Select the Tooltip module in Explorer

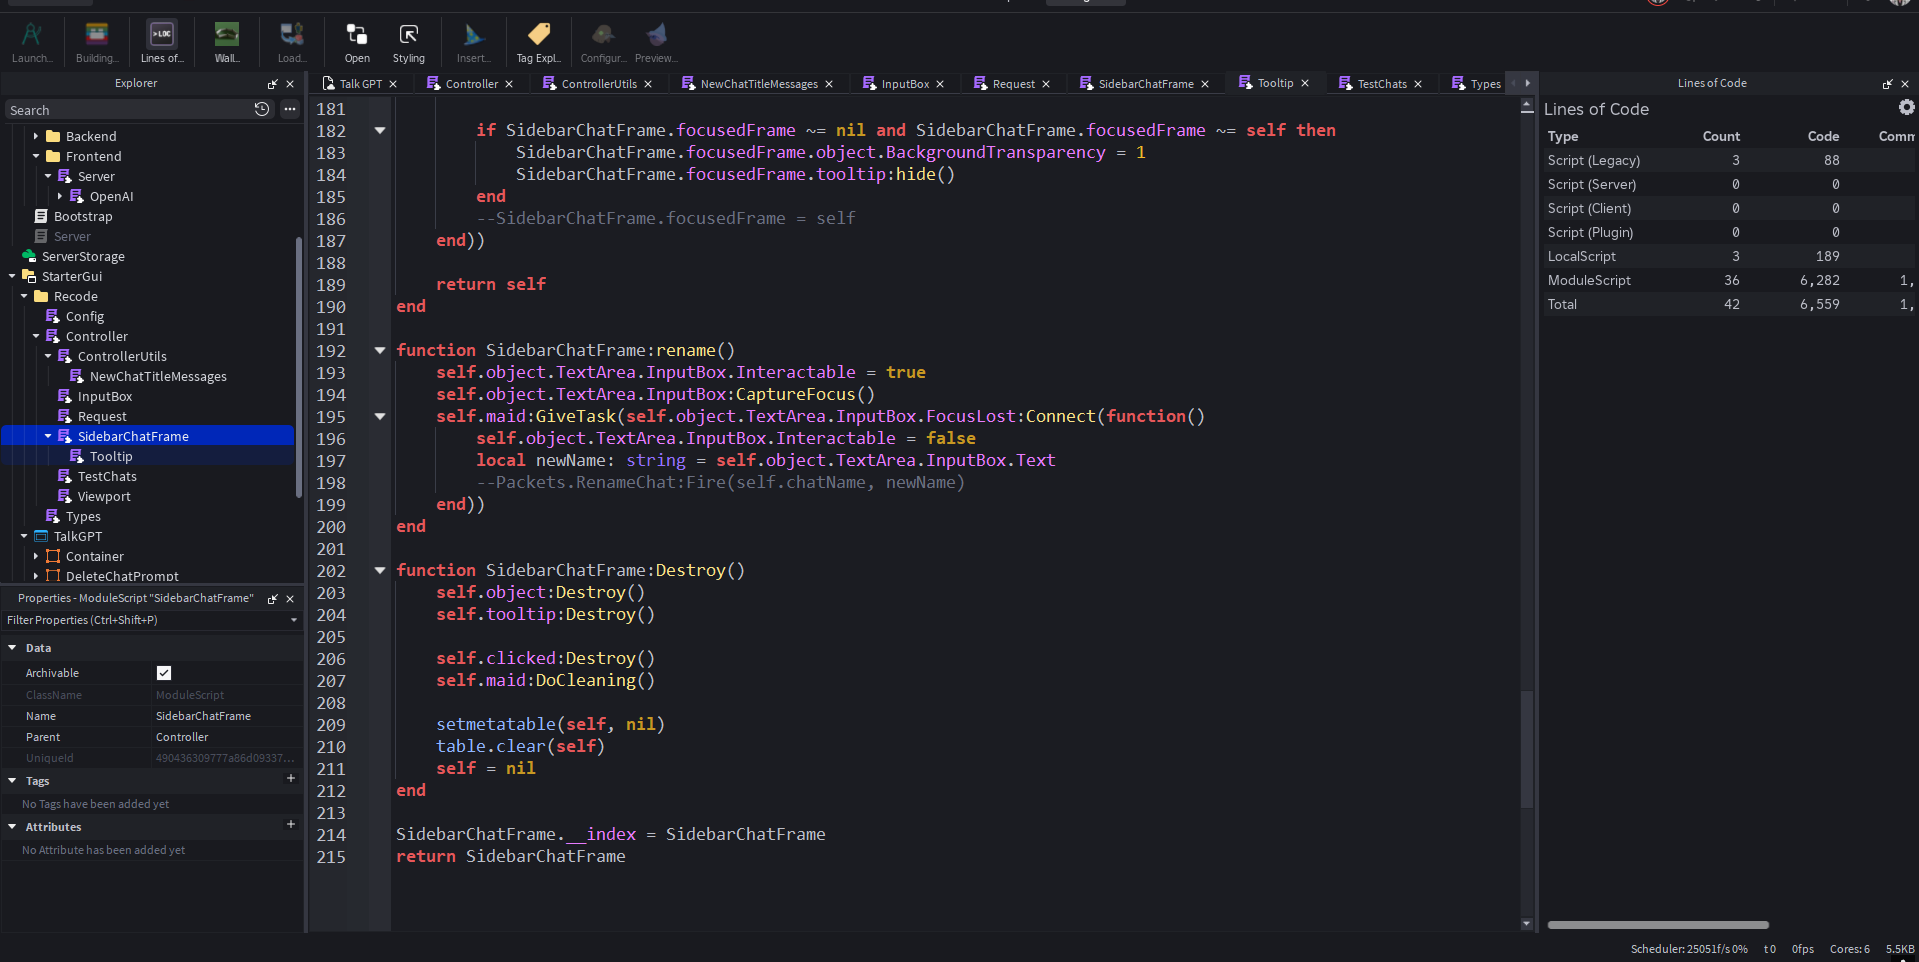(111, 456)
